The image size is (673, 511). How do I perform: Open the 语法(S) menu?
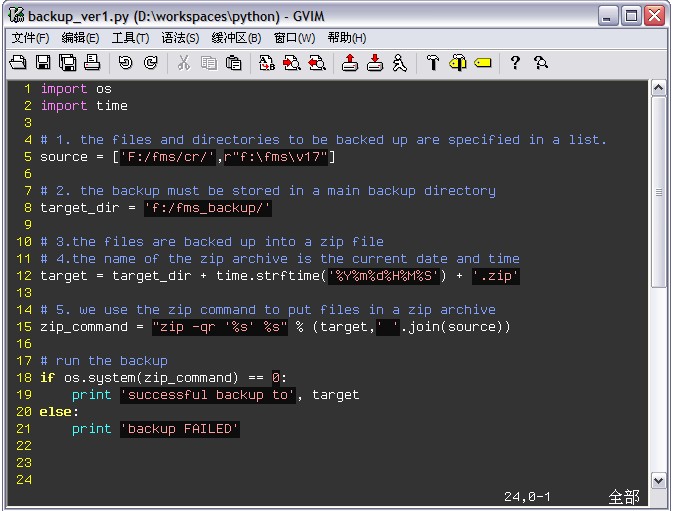pyautogui.click(x=180, y=38)
